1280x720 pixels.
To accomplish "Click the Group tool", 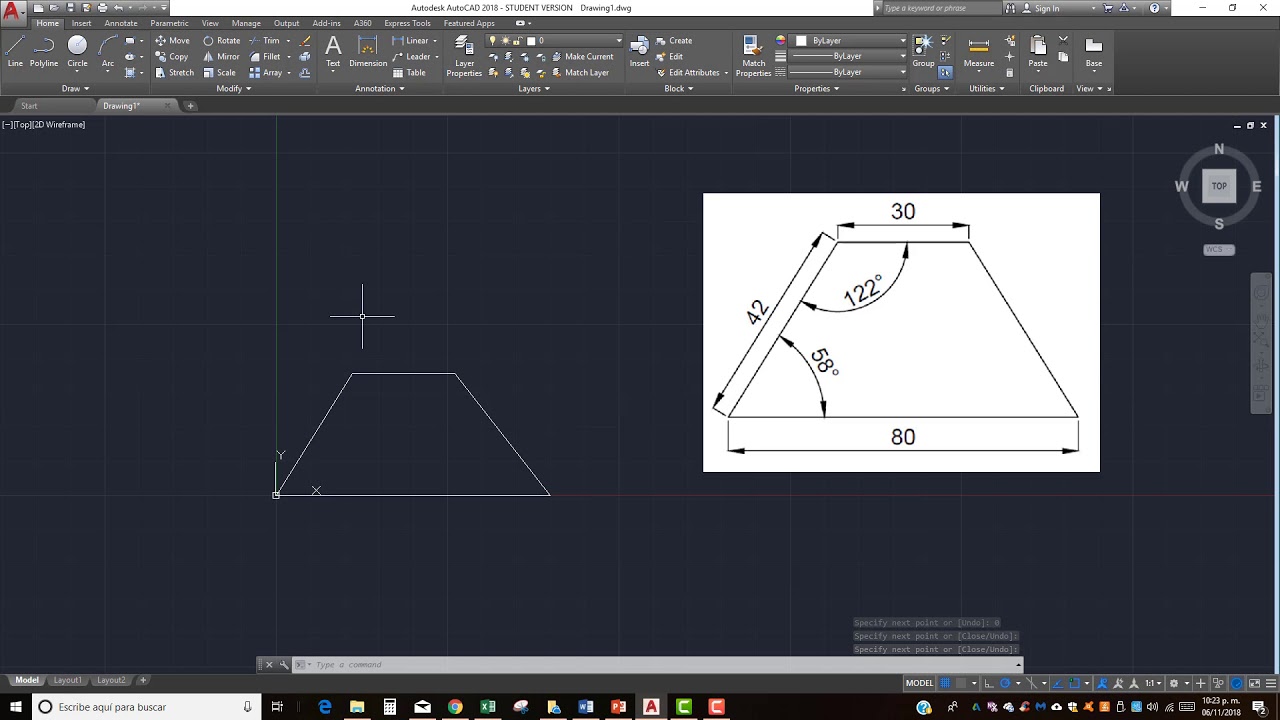I will click(x=923, y=51).
